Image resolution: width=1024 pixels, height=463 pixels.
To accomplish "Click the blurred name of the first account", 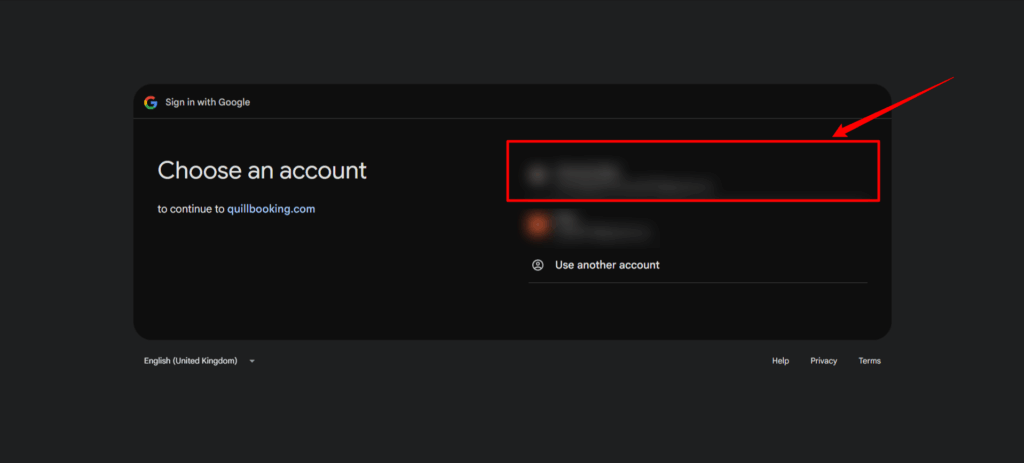I will (x=588, y=169).
